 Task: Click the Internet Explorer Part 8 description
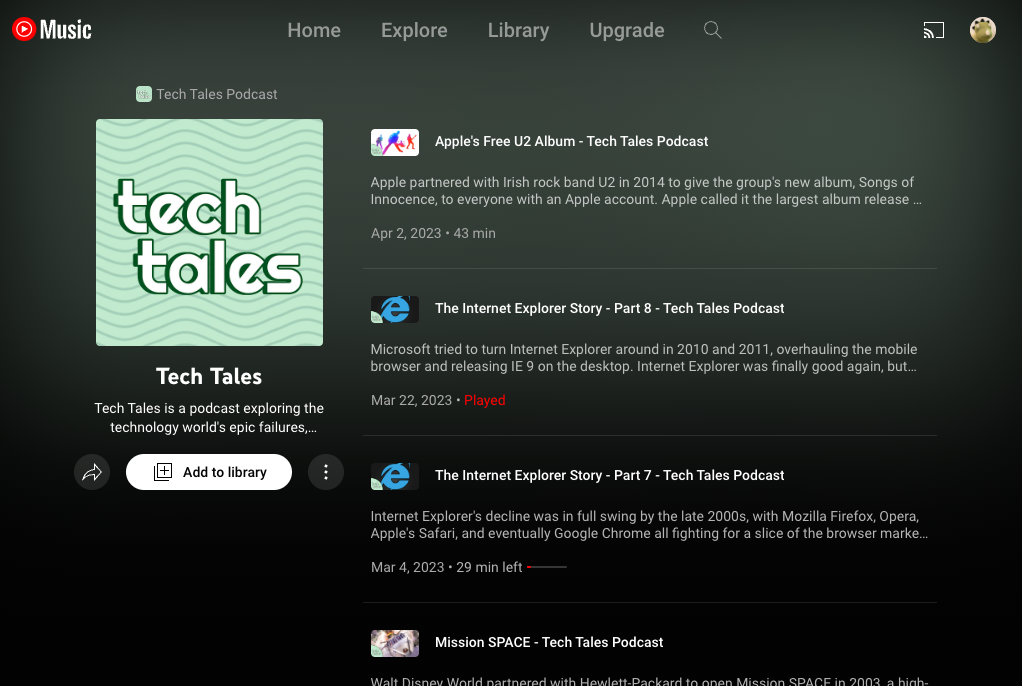pos(644,357)
